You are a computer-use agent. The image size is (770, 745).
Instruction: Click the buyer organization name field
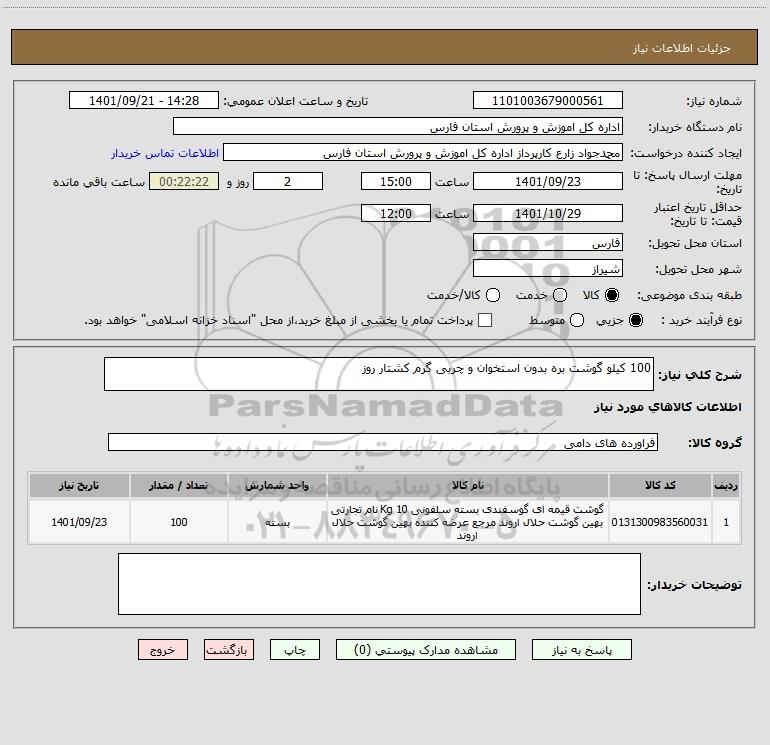click(x=398, y=126)
